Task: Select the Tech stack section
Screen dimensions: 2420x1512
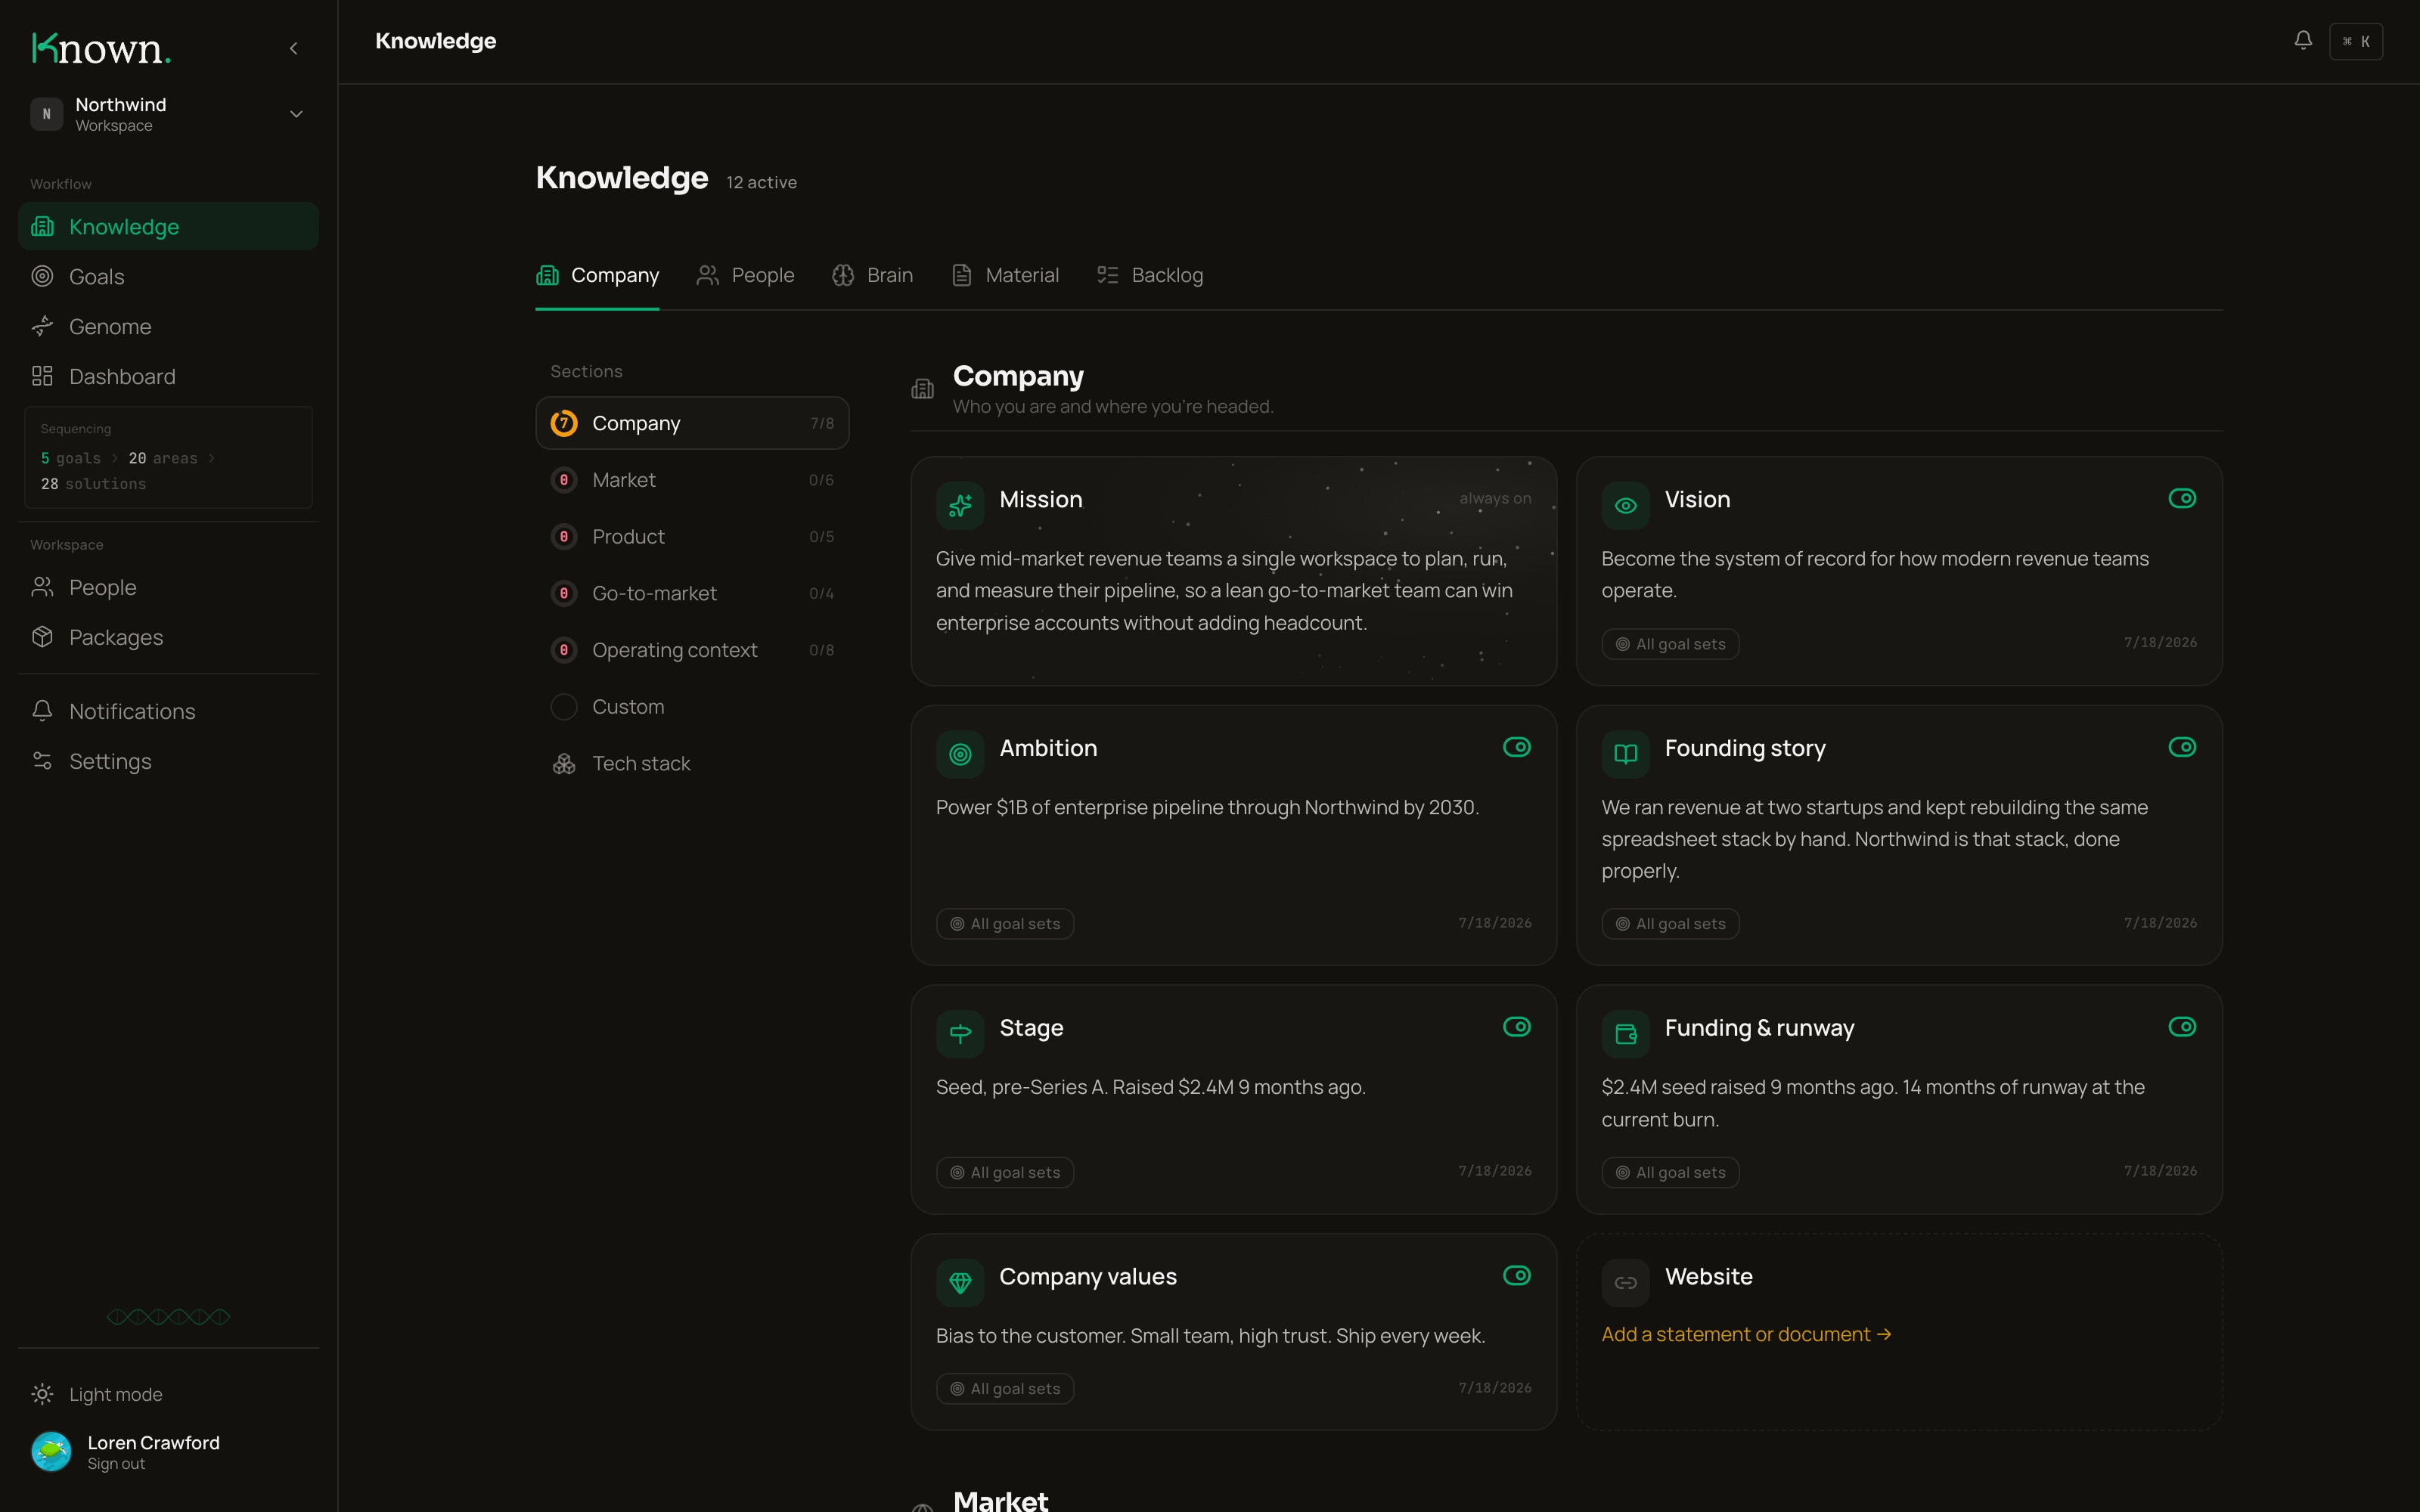Action: click(x=692, y=763)
